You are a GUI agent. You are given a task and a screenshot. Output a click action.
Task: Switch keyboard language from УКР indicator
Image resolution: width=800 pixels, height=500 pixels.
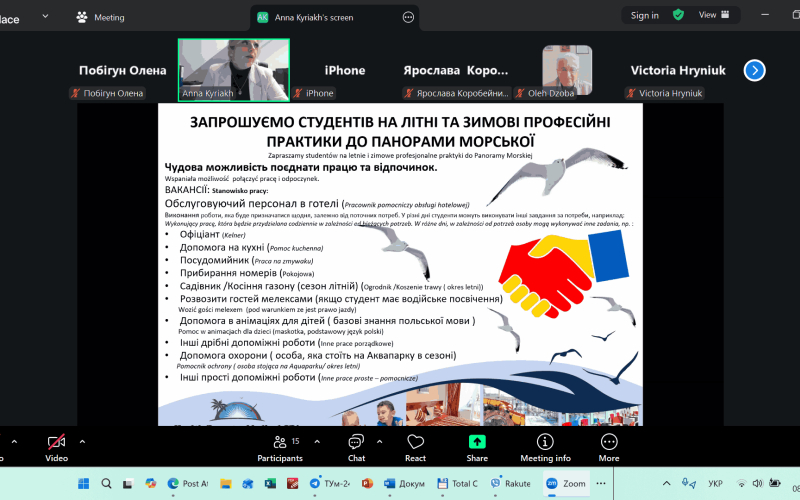click(x=715, y=483)
